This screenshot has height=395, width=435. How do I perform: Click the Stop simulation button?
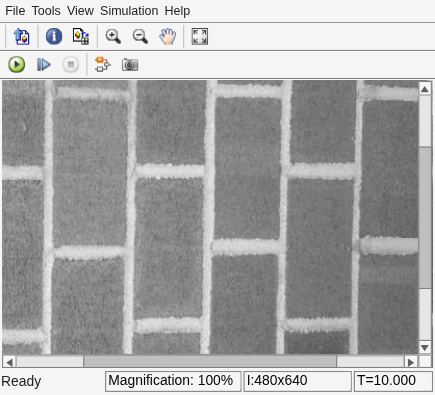(71, 64)
